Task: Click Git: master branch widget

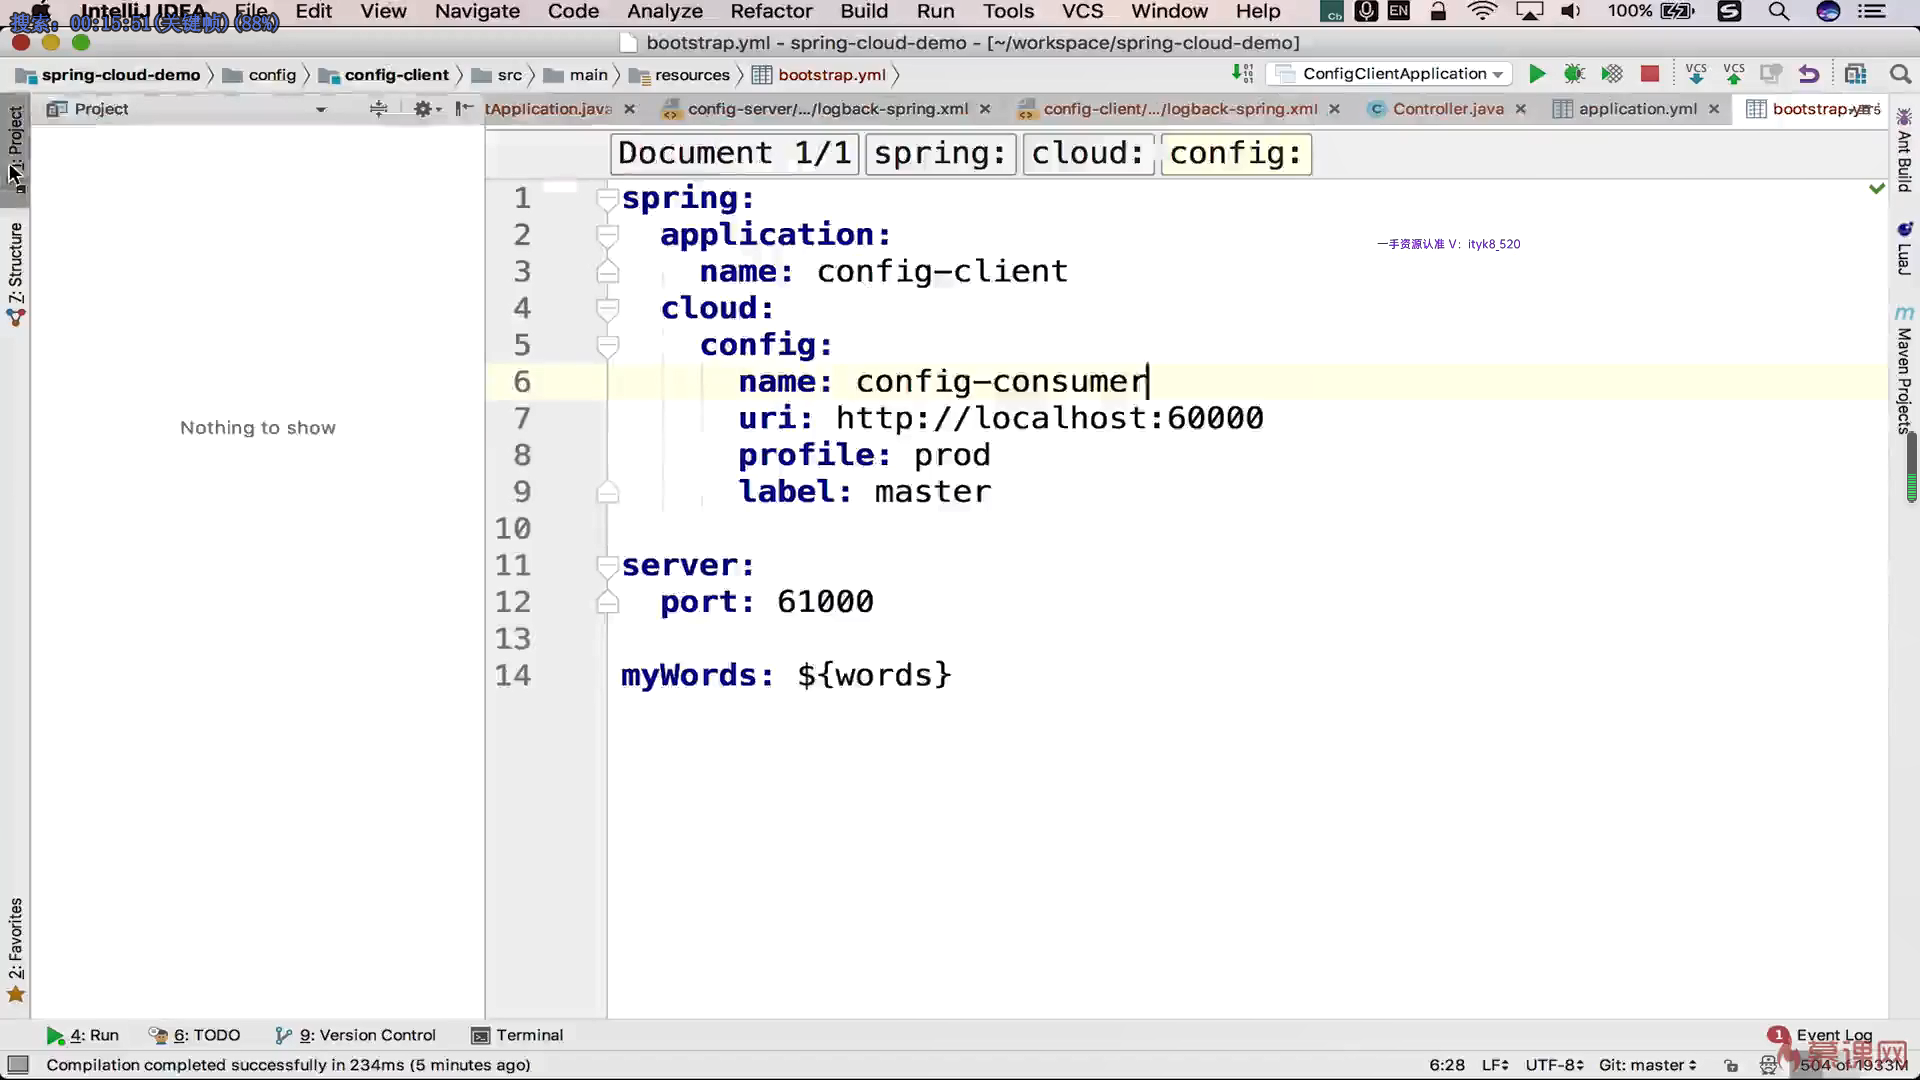Action: point(1646,1065)
